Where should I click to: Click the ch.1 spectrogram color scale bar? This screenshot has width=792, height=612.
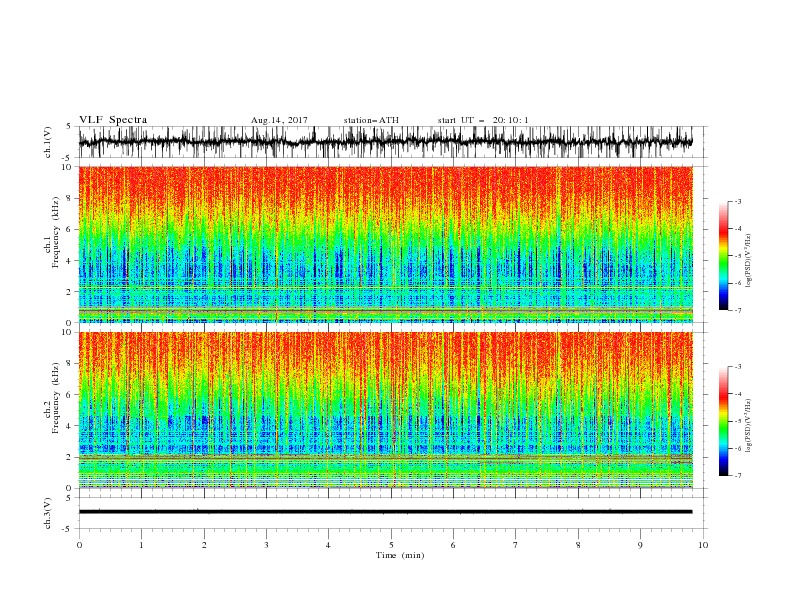point(724,256)
